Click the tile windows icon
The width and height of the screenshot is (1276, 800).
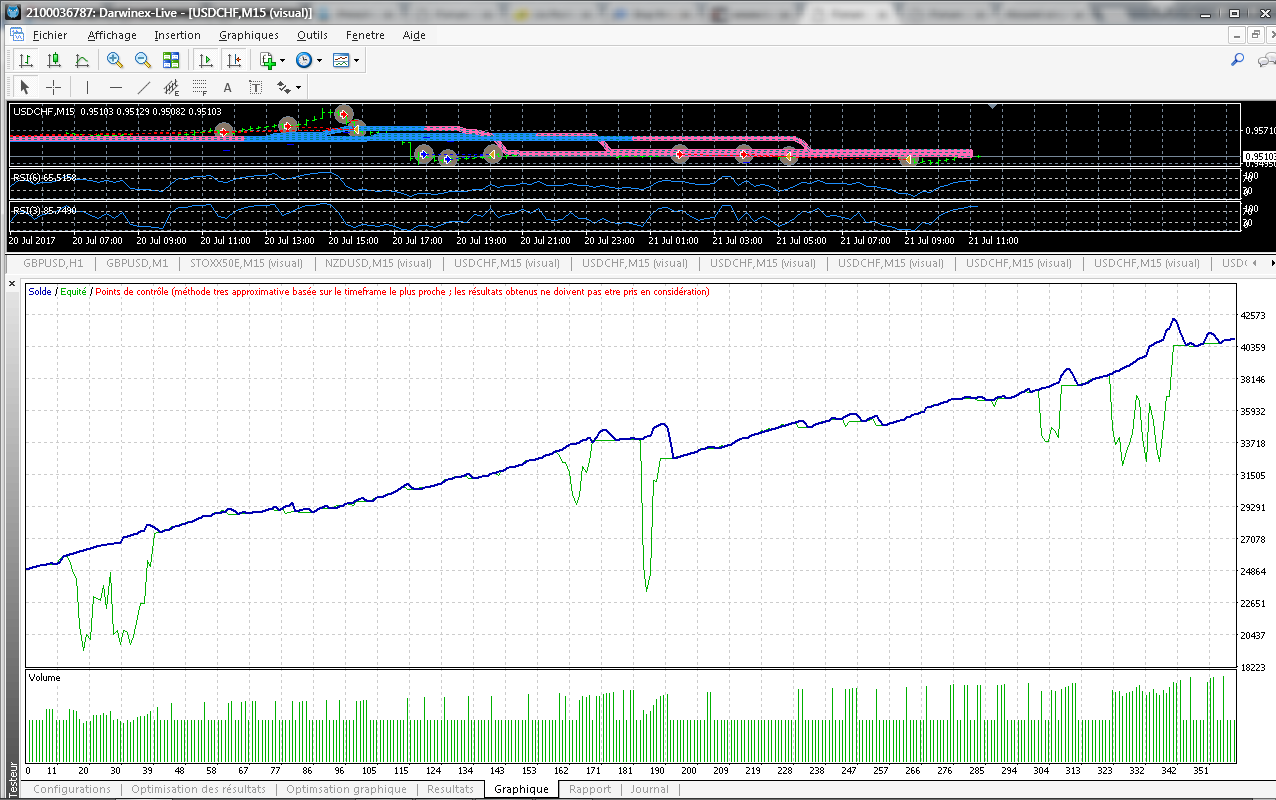point(171,60)
